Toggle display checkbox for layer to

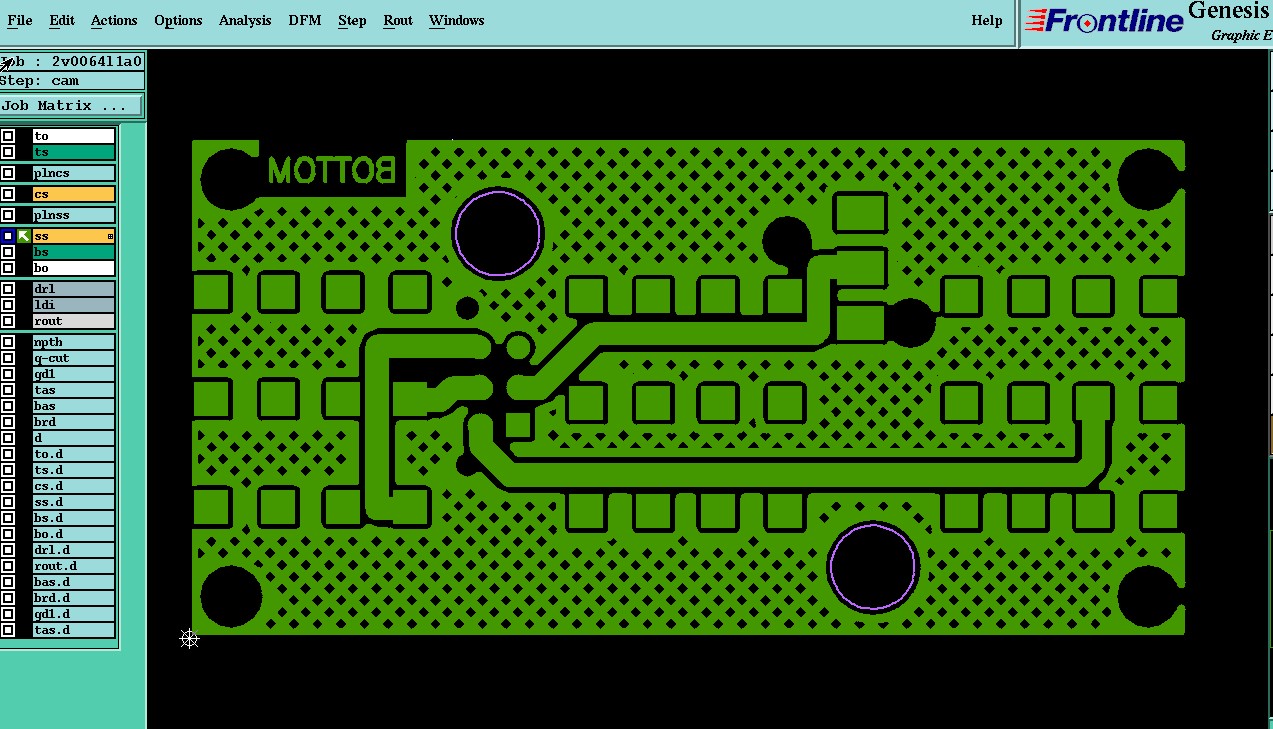[8, 136]
